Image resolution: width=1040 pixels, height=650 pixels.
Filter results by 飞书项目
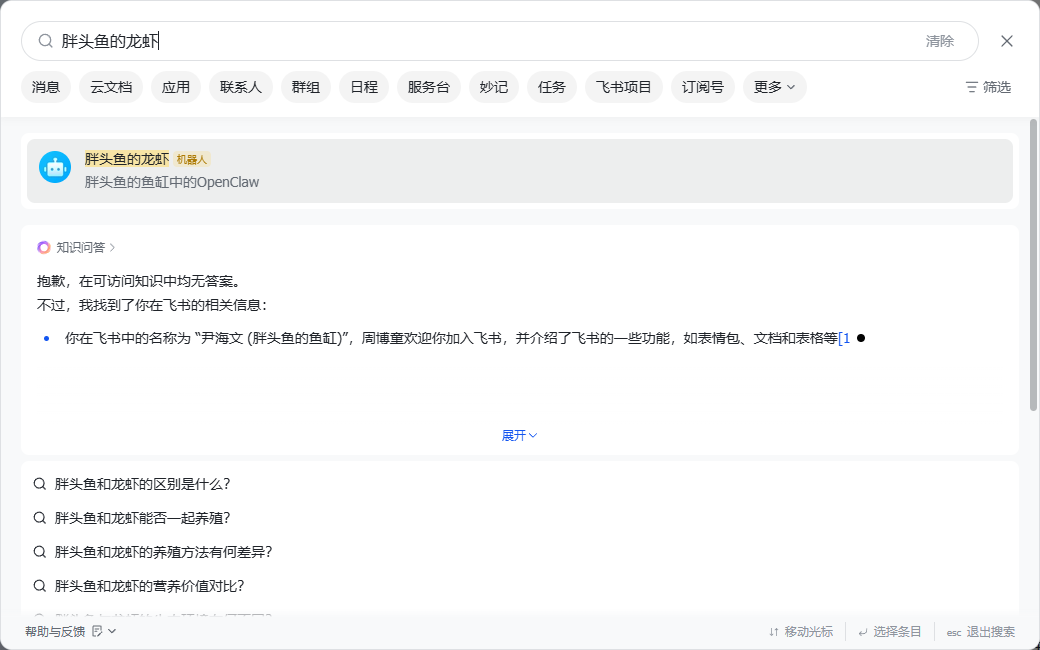tap(623, 87)
